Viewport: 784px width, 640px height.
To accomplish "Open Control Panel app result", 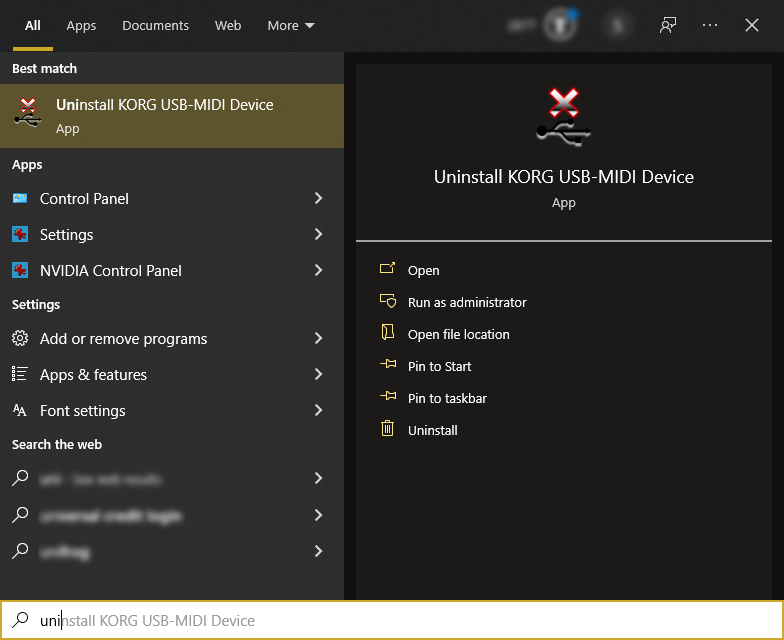I will click(172, 198).
